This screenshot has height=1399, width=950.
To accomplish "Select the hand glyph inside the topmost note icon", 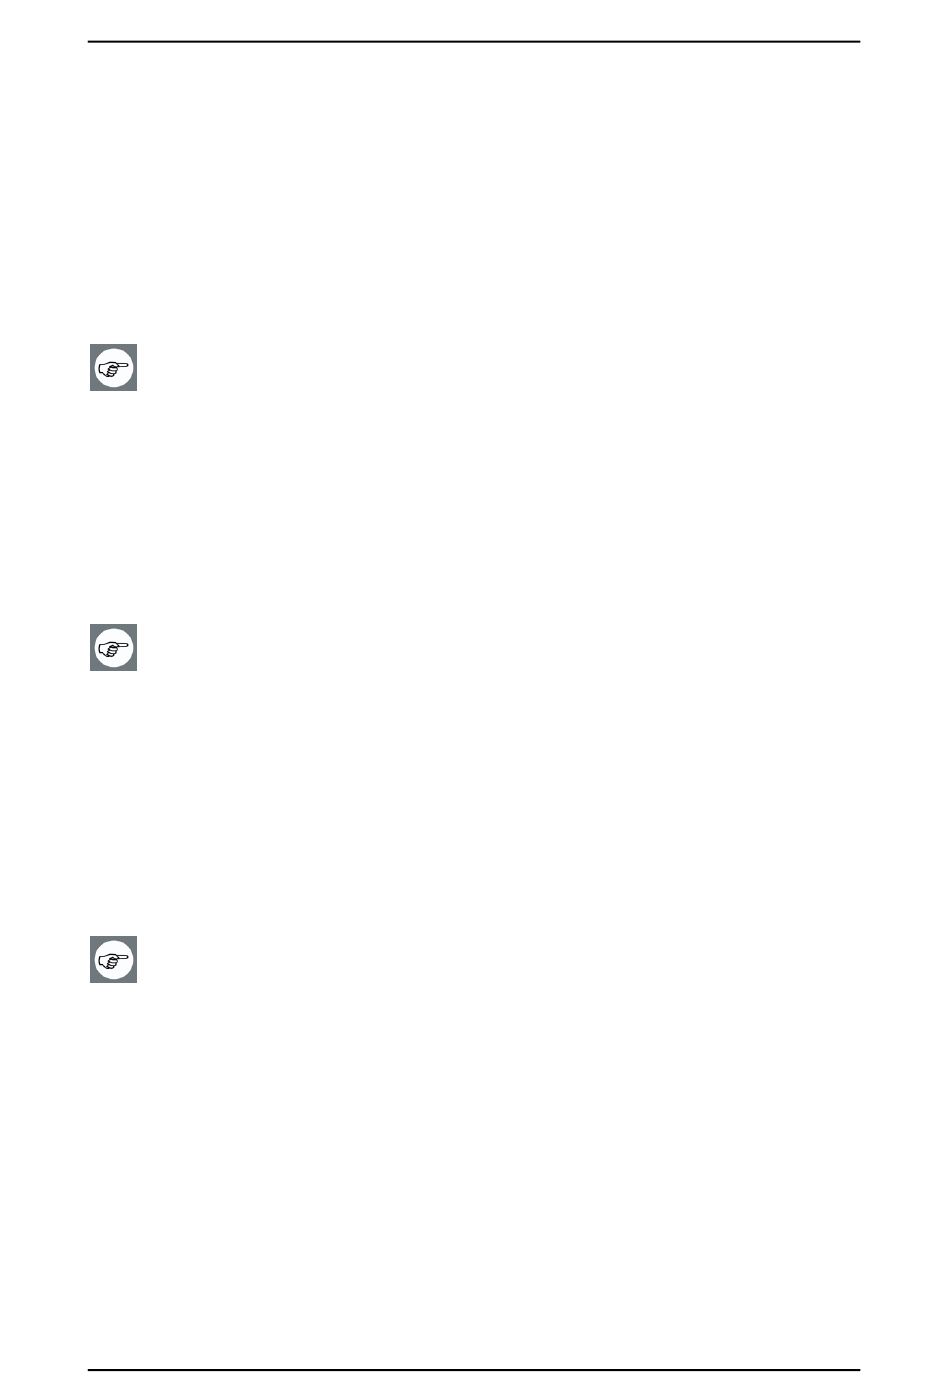I will (x=113, y=368).
